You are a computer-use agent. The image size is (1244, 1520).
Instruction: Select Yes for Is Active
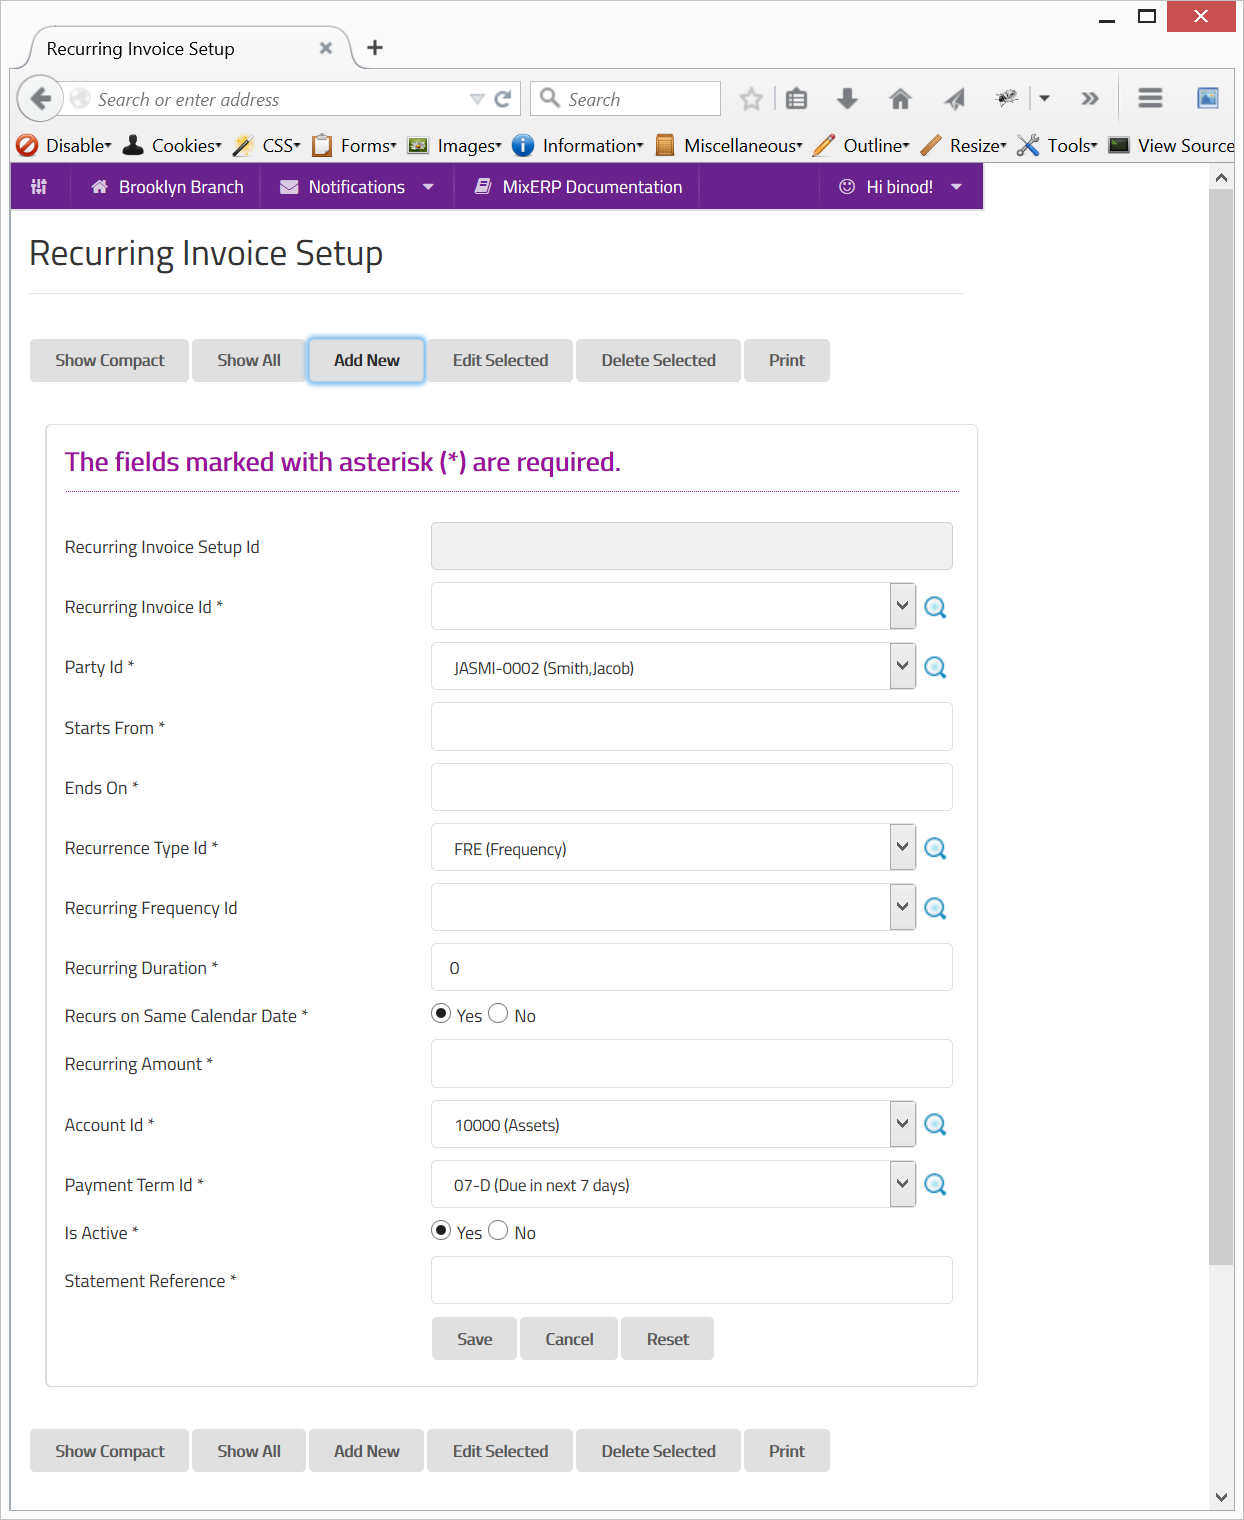click(441, 1230)
